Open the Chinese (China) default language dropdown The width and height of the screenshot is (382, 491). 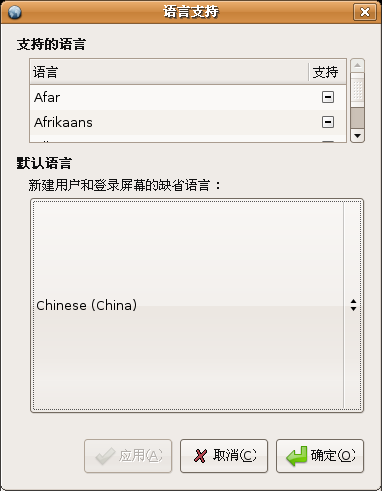tap(197, 305)
